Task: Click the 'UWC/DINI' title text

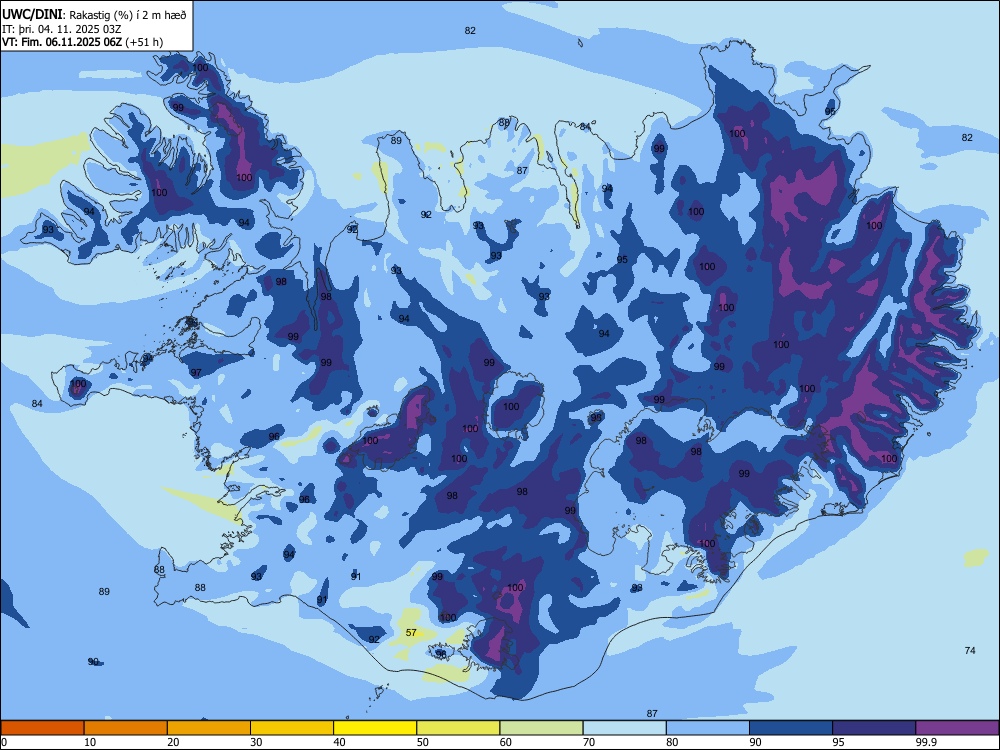Action: click(32, 15)
